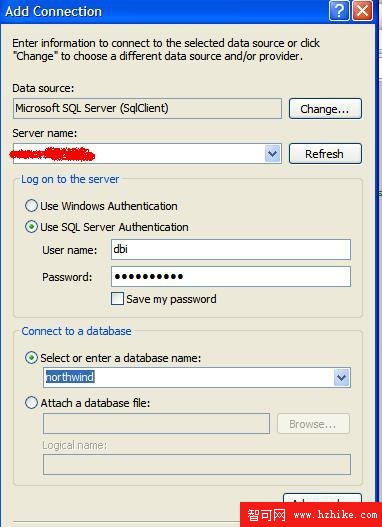Screen dimensions: 382x527
Task: Click the Change... data source button
Action: click(325, 109)
